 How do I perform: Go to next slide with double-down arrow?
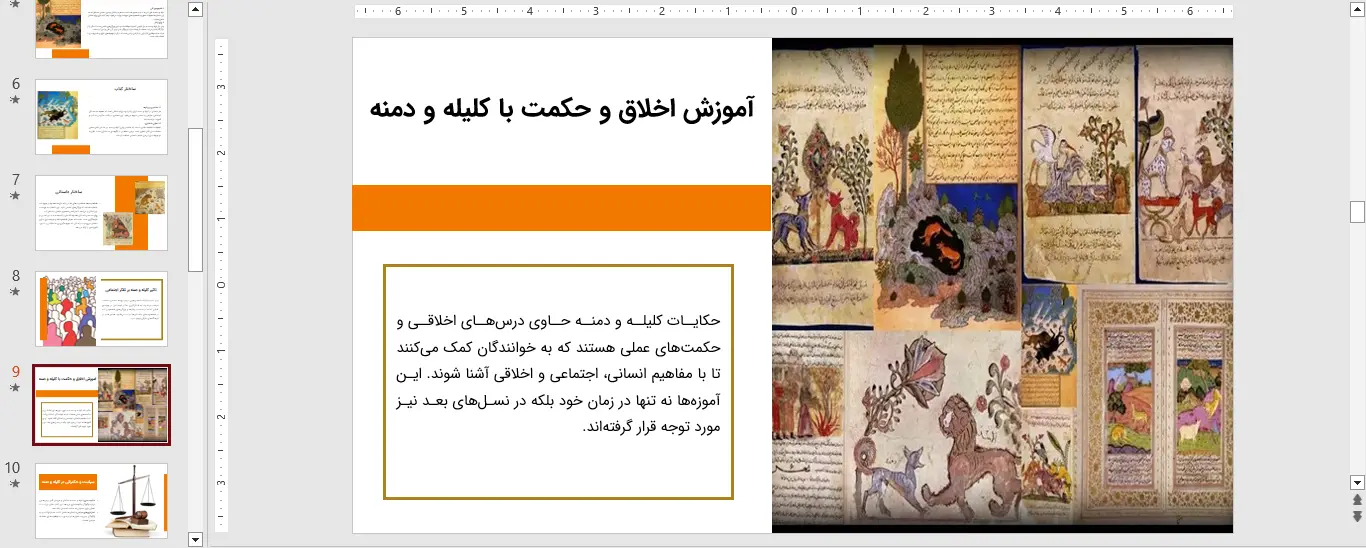click(x=1357, y=516)
